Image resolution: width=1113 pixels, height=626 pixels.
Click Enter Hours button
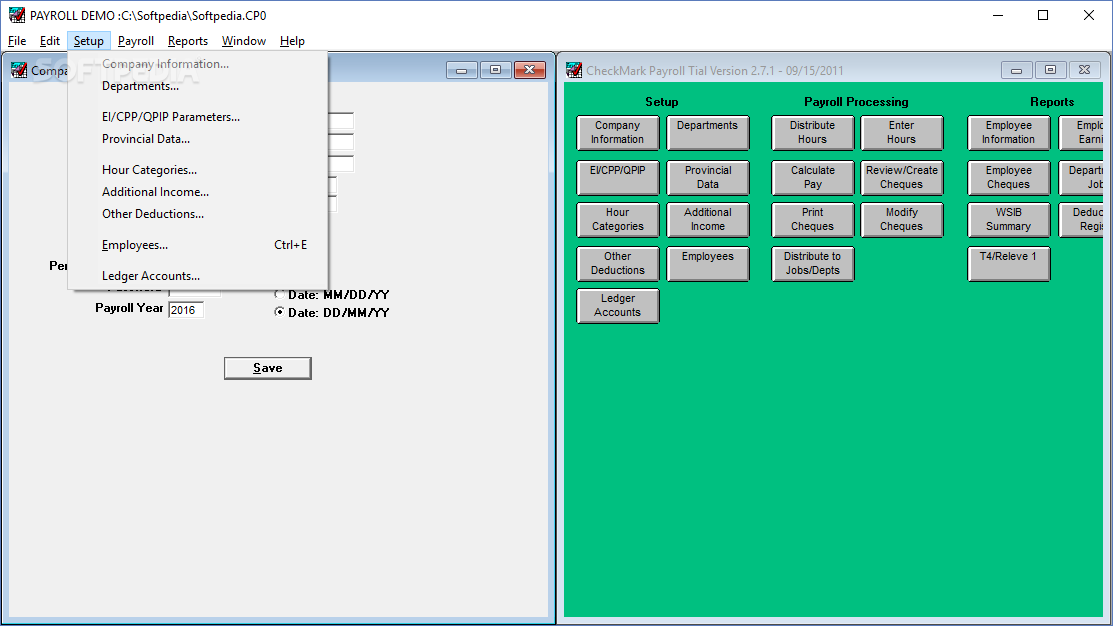point(901,133)
